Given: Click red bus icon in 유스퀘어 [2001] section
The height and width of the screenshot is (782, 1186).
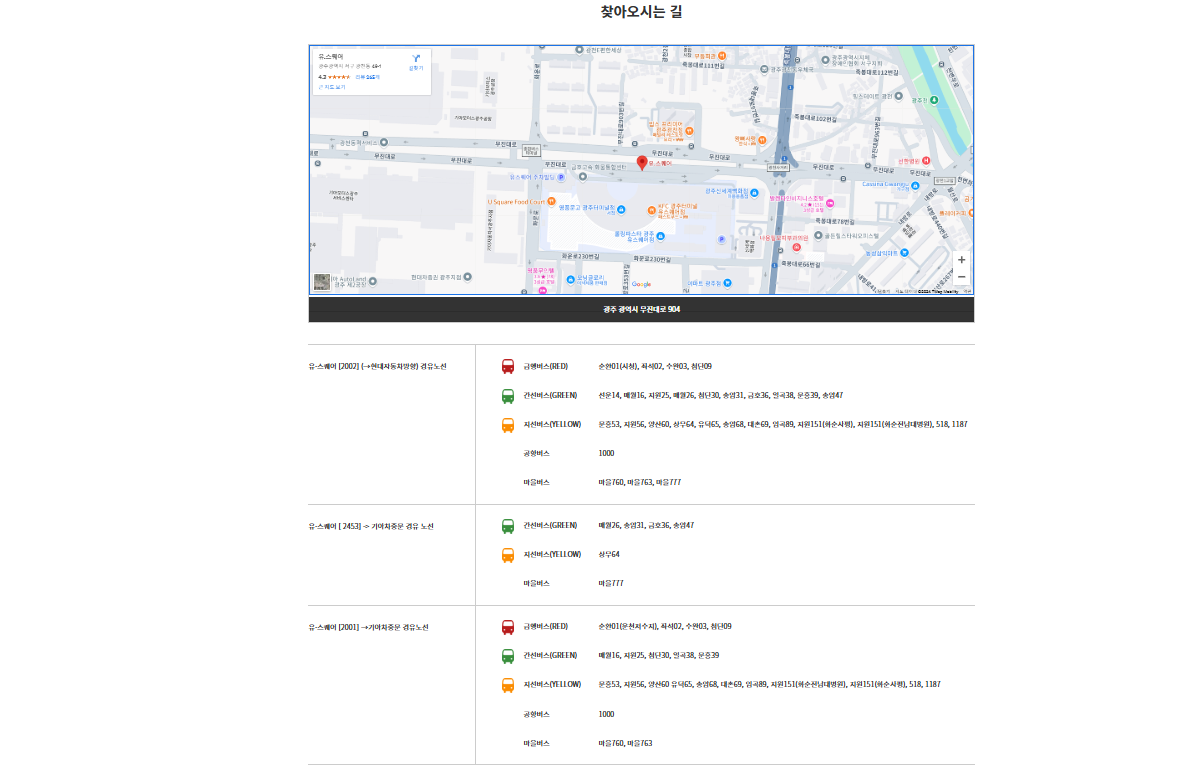Looking at the screenshot, I should [x=508, y=628].
